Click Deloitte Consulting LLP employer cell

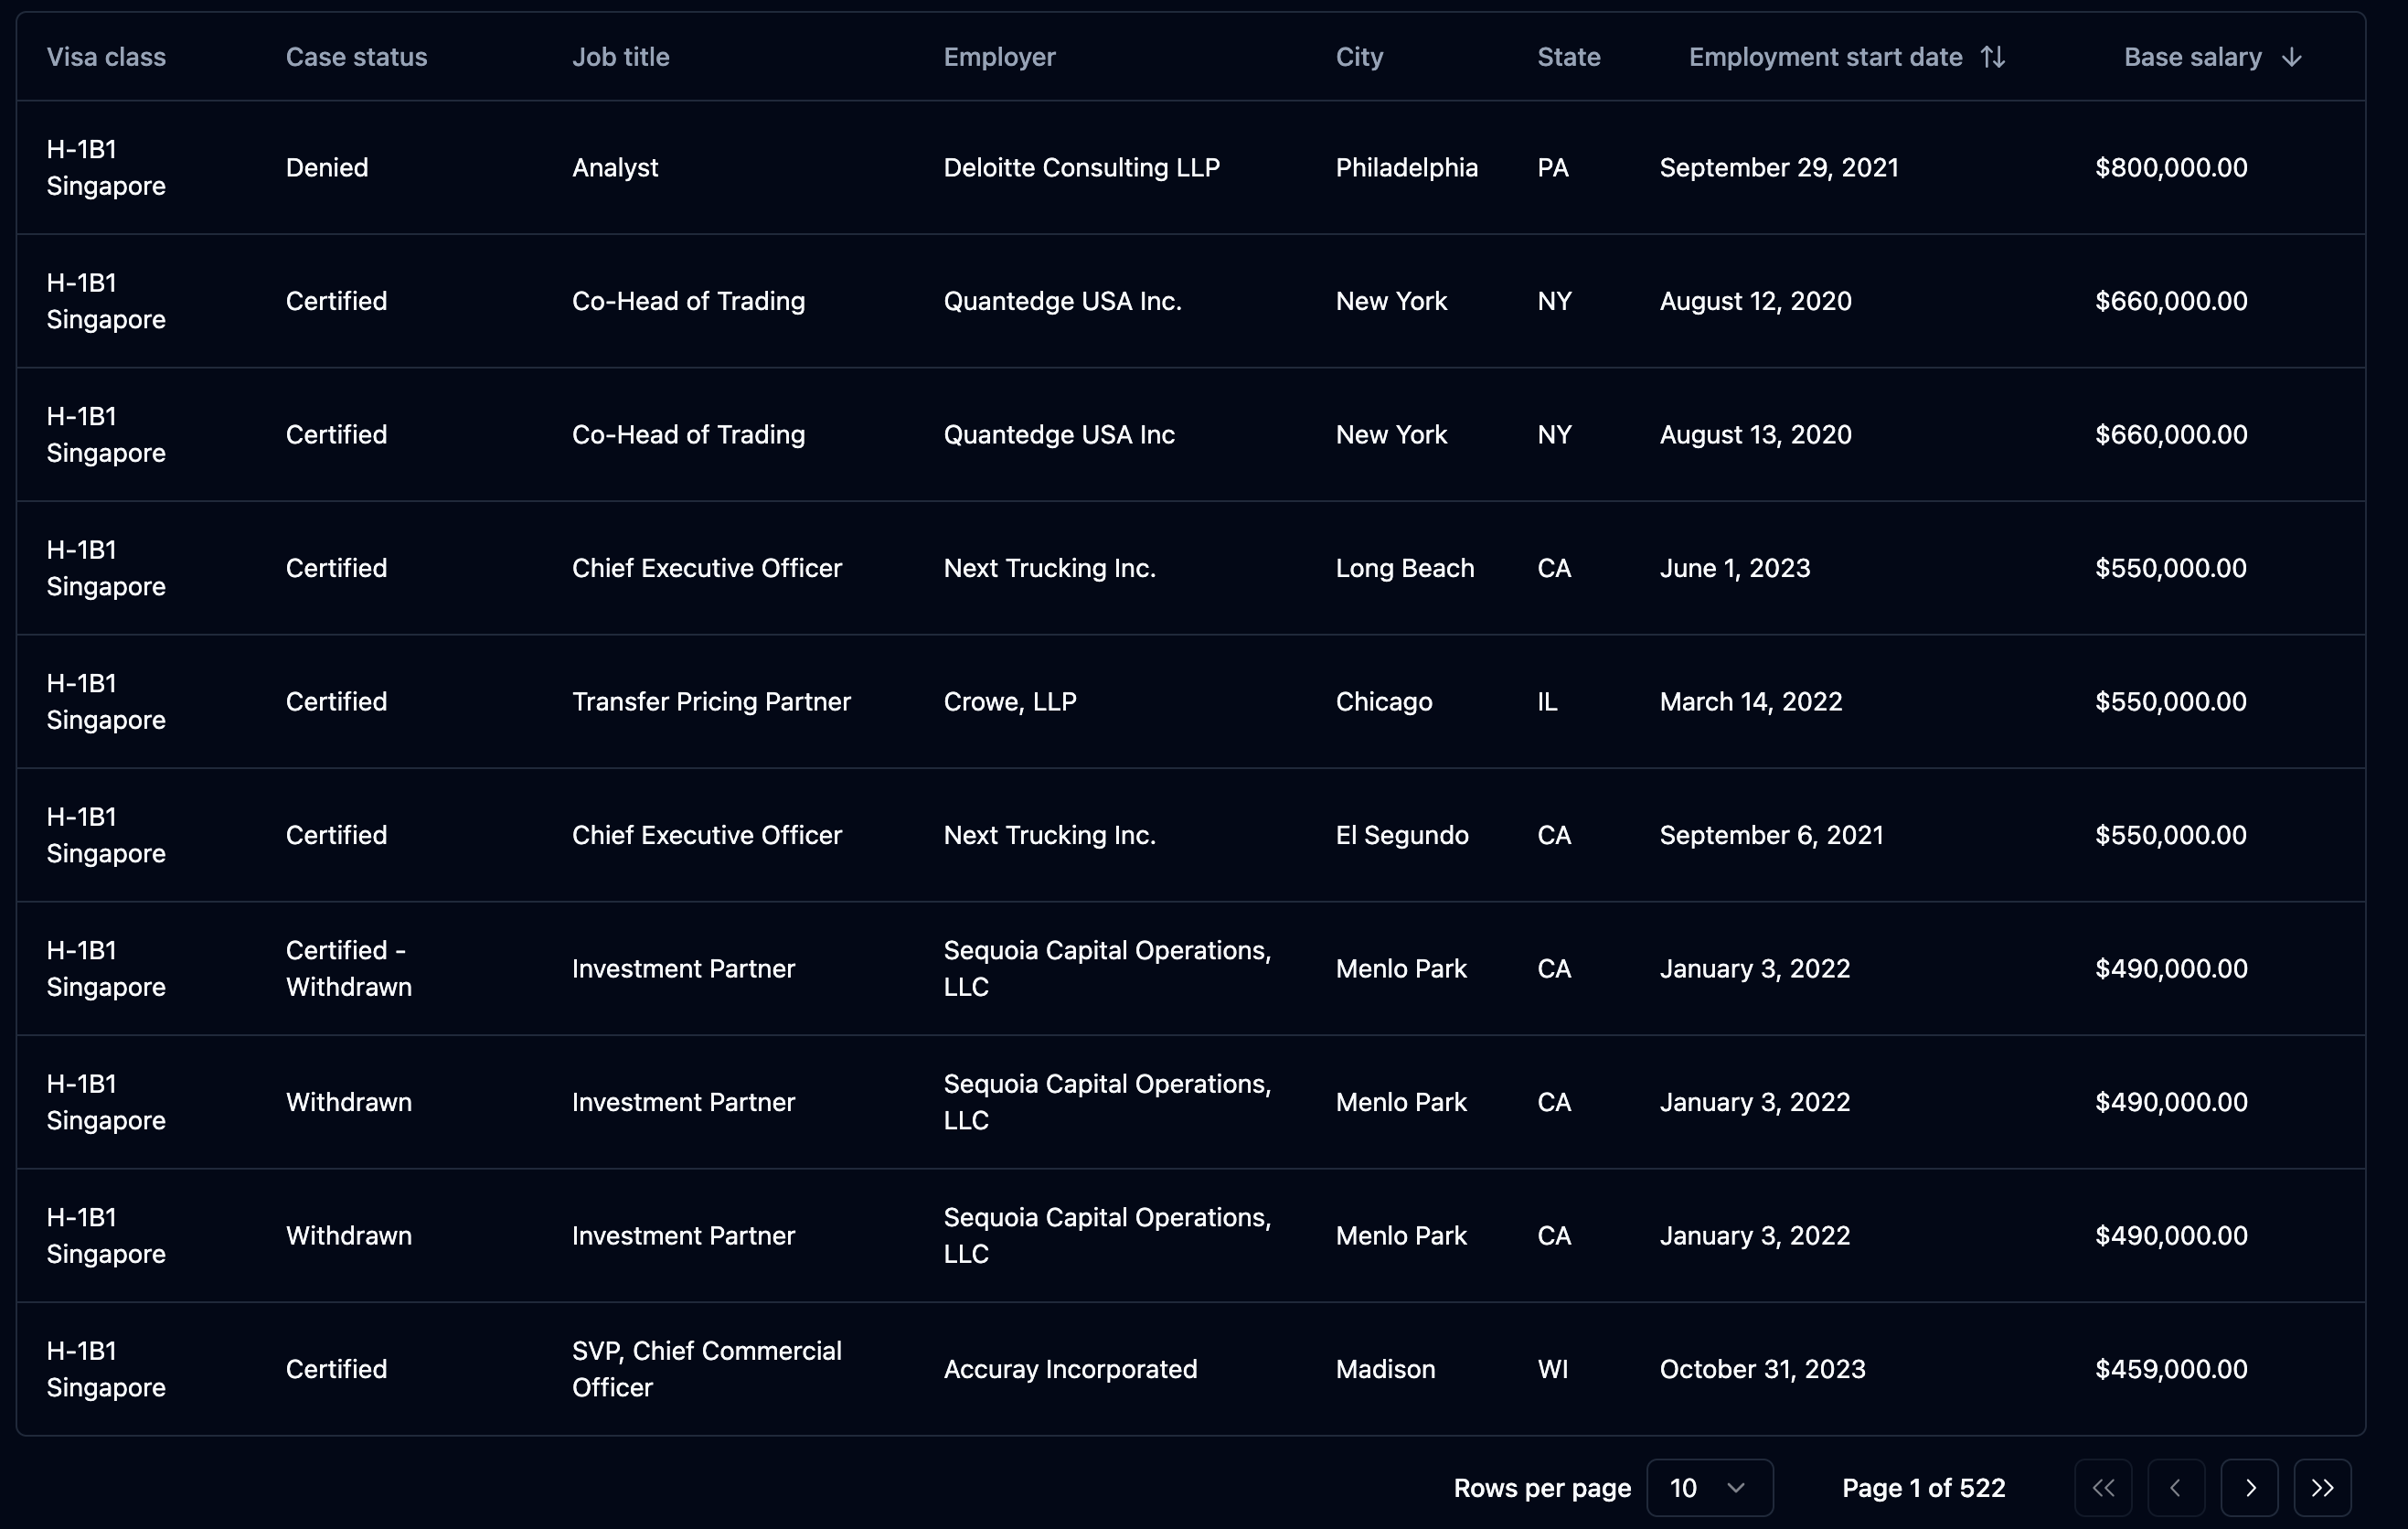[1082, 167]
